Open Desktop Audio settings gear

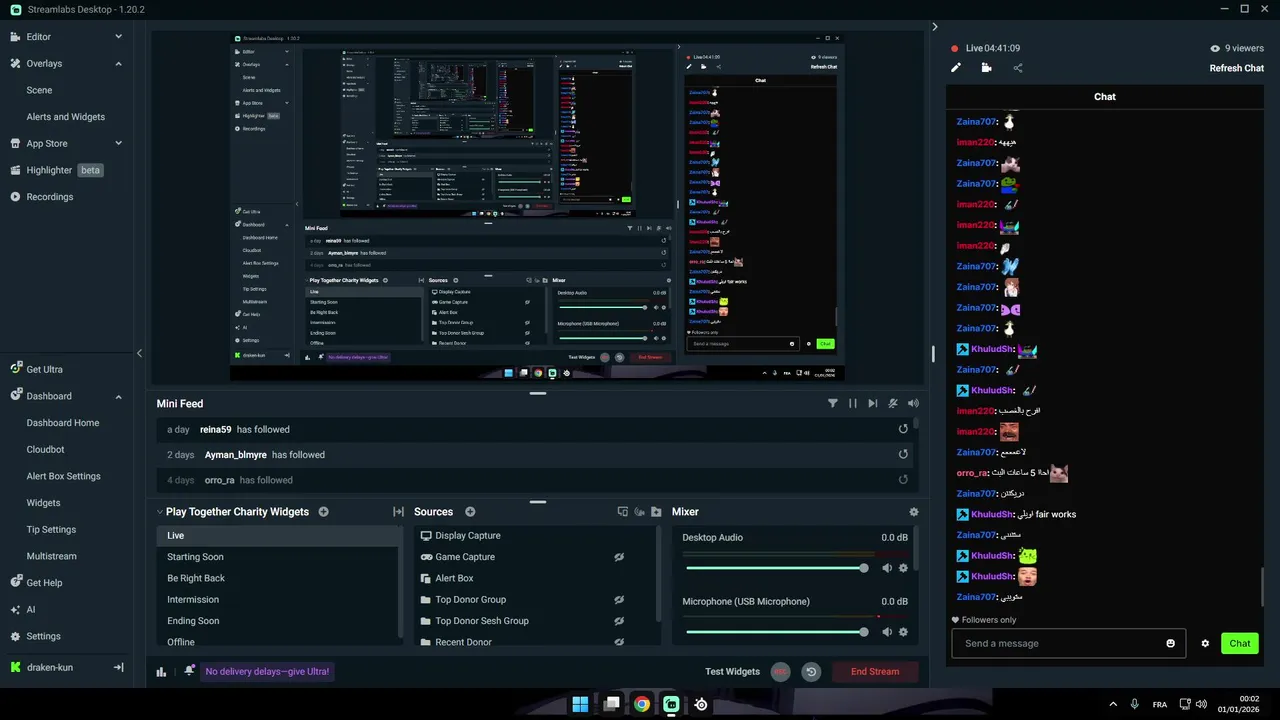click(x=903, y=568)
